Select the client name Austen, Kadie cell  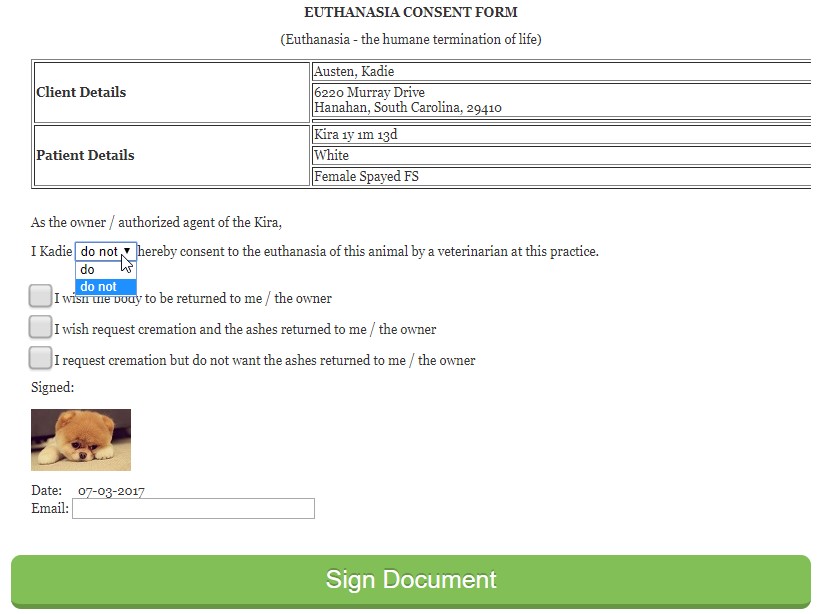[562, 72]
